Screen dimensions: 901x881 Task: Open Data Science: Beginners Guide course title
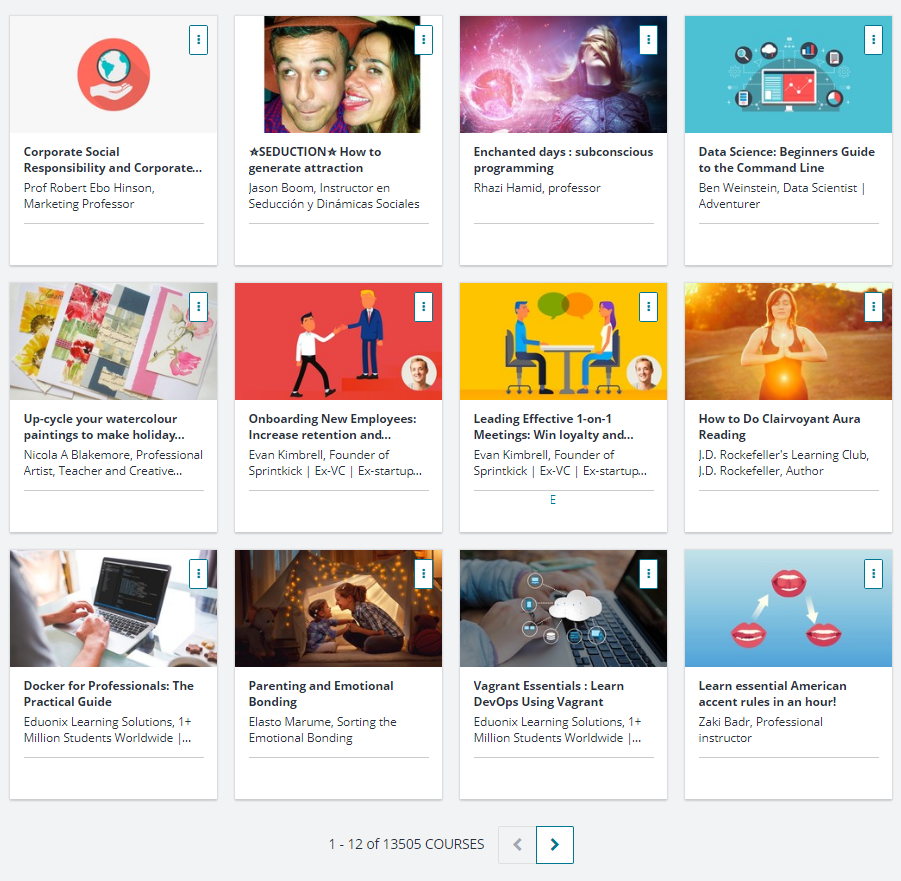pos(786,160)
